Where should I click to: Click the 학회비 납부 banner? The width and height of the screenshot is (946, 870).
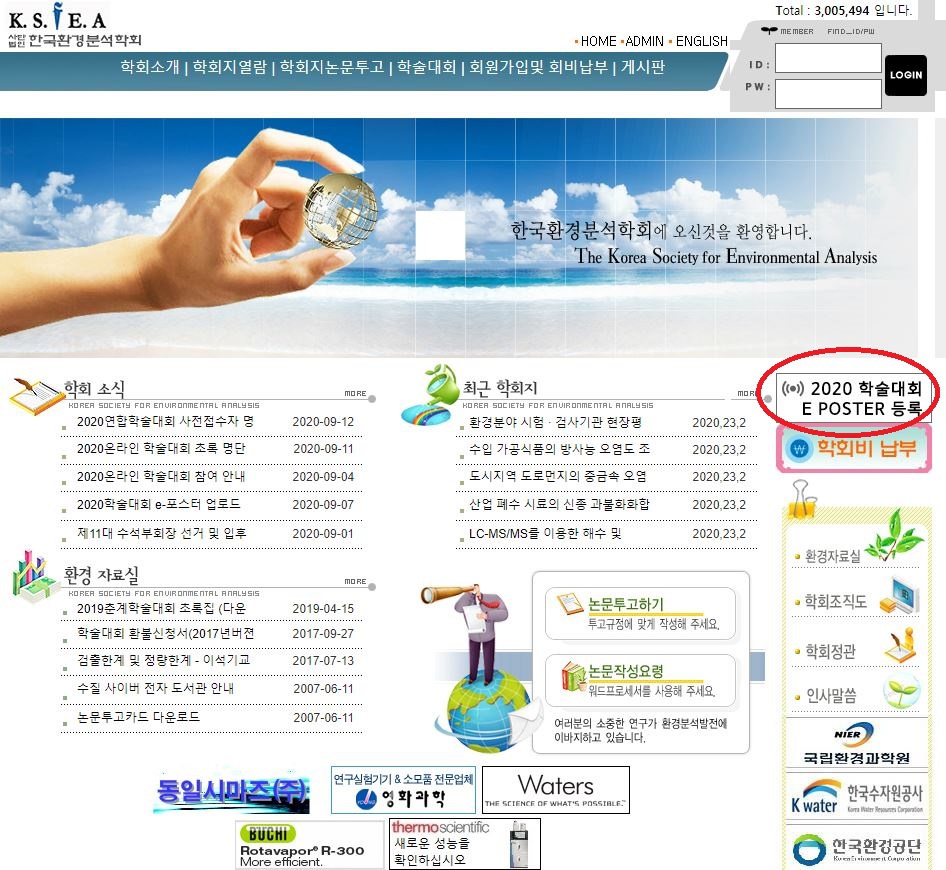pos(853,448)
